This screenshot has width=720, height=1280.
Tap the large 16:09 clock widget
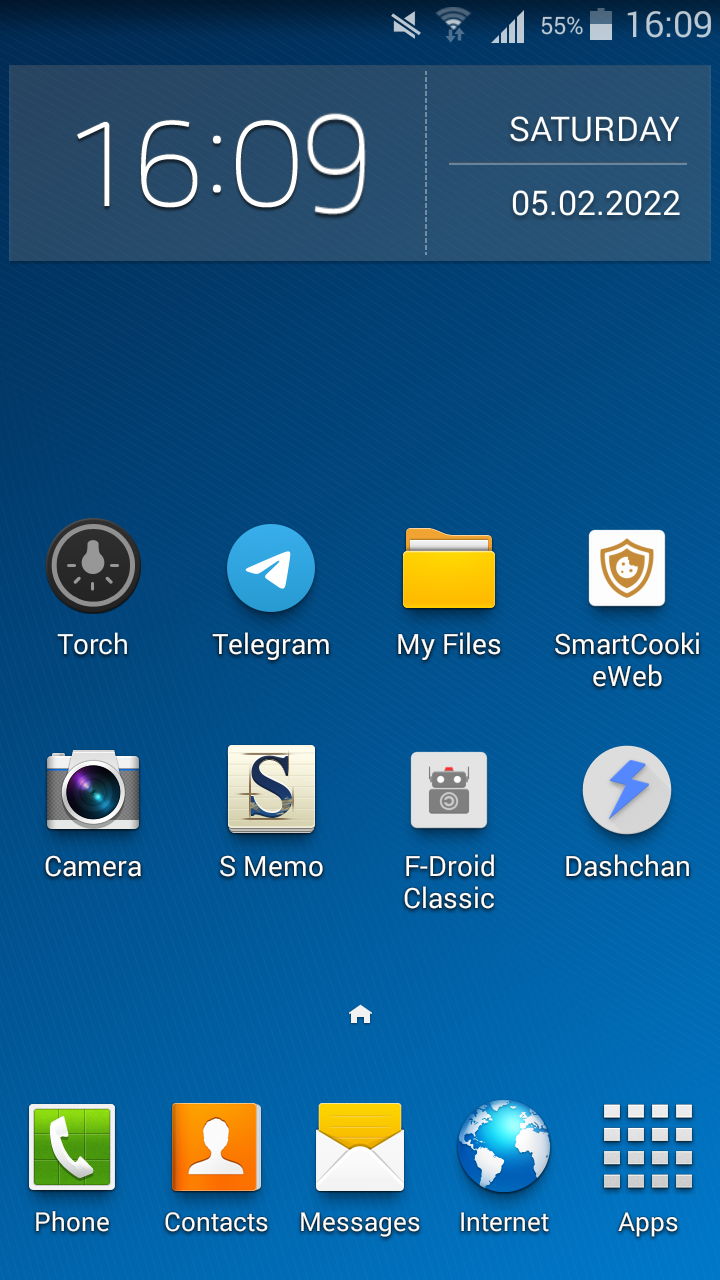click(x=221, y=163)
